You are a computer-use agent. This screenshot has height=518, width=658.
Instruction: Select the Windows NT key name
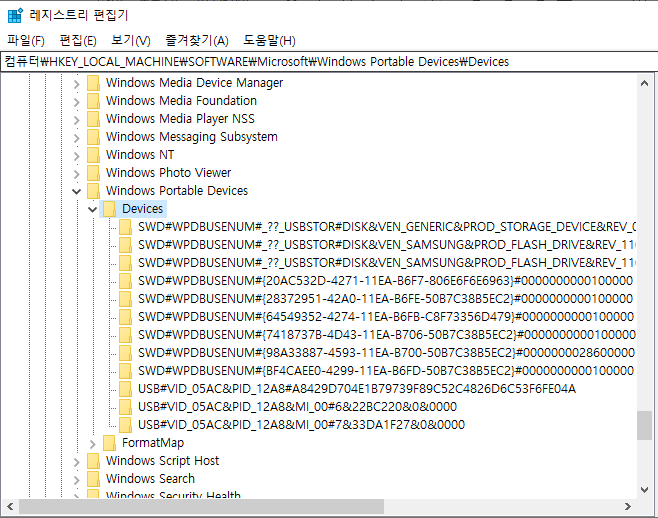pos(140,155)
